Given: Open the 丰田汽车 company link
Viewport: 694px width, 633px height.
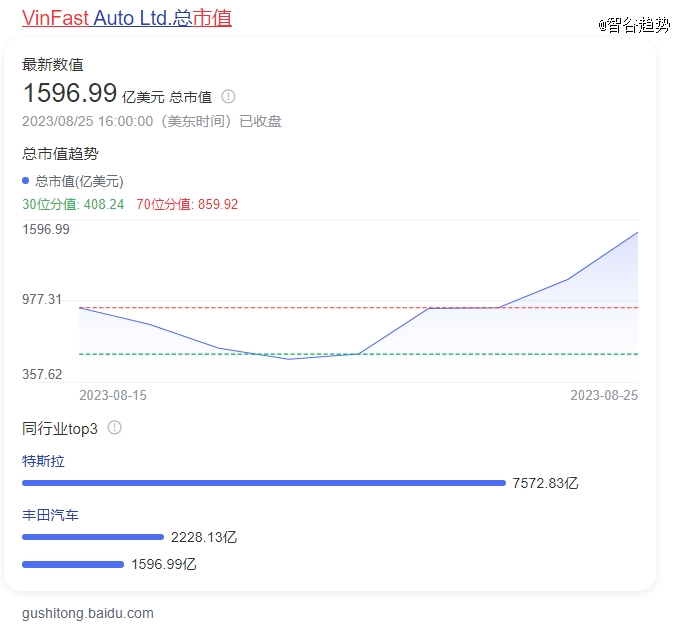Looking at the screenshot, I should point(50,515).
